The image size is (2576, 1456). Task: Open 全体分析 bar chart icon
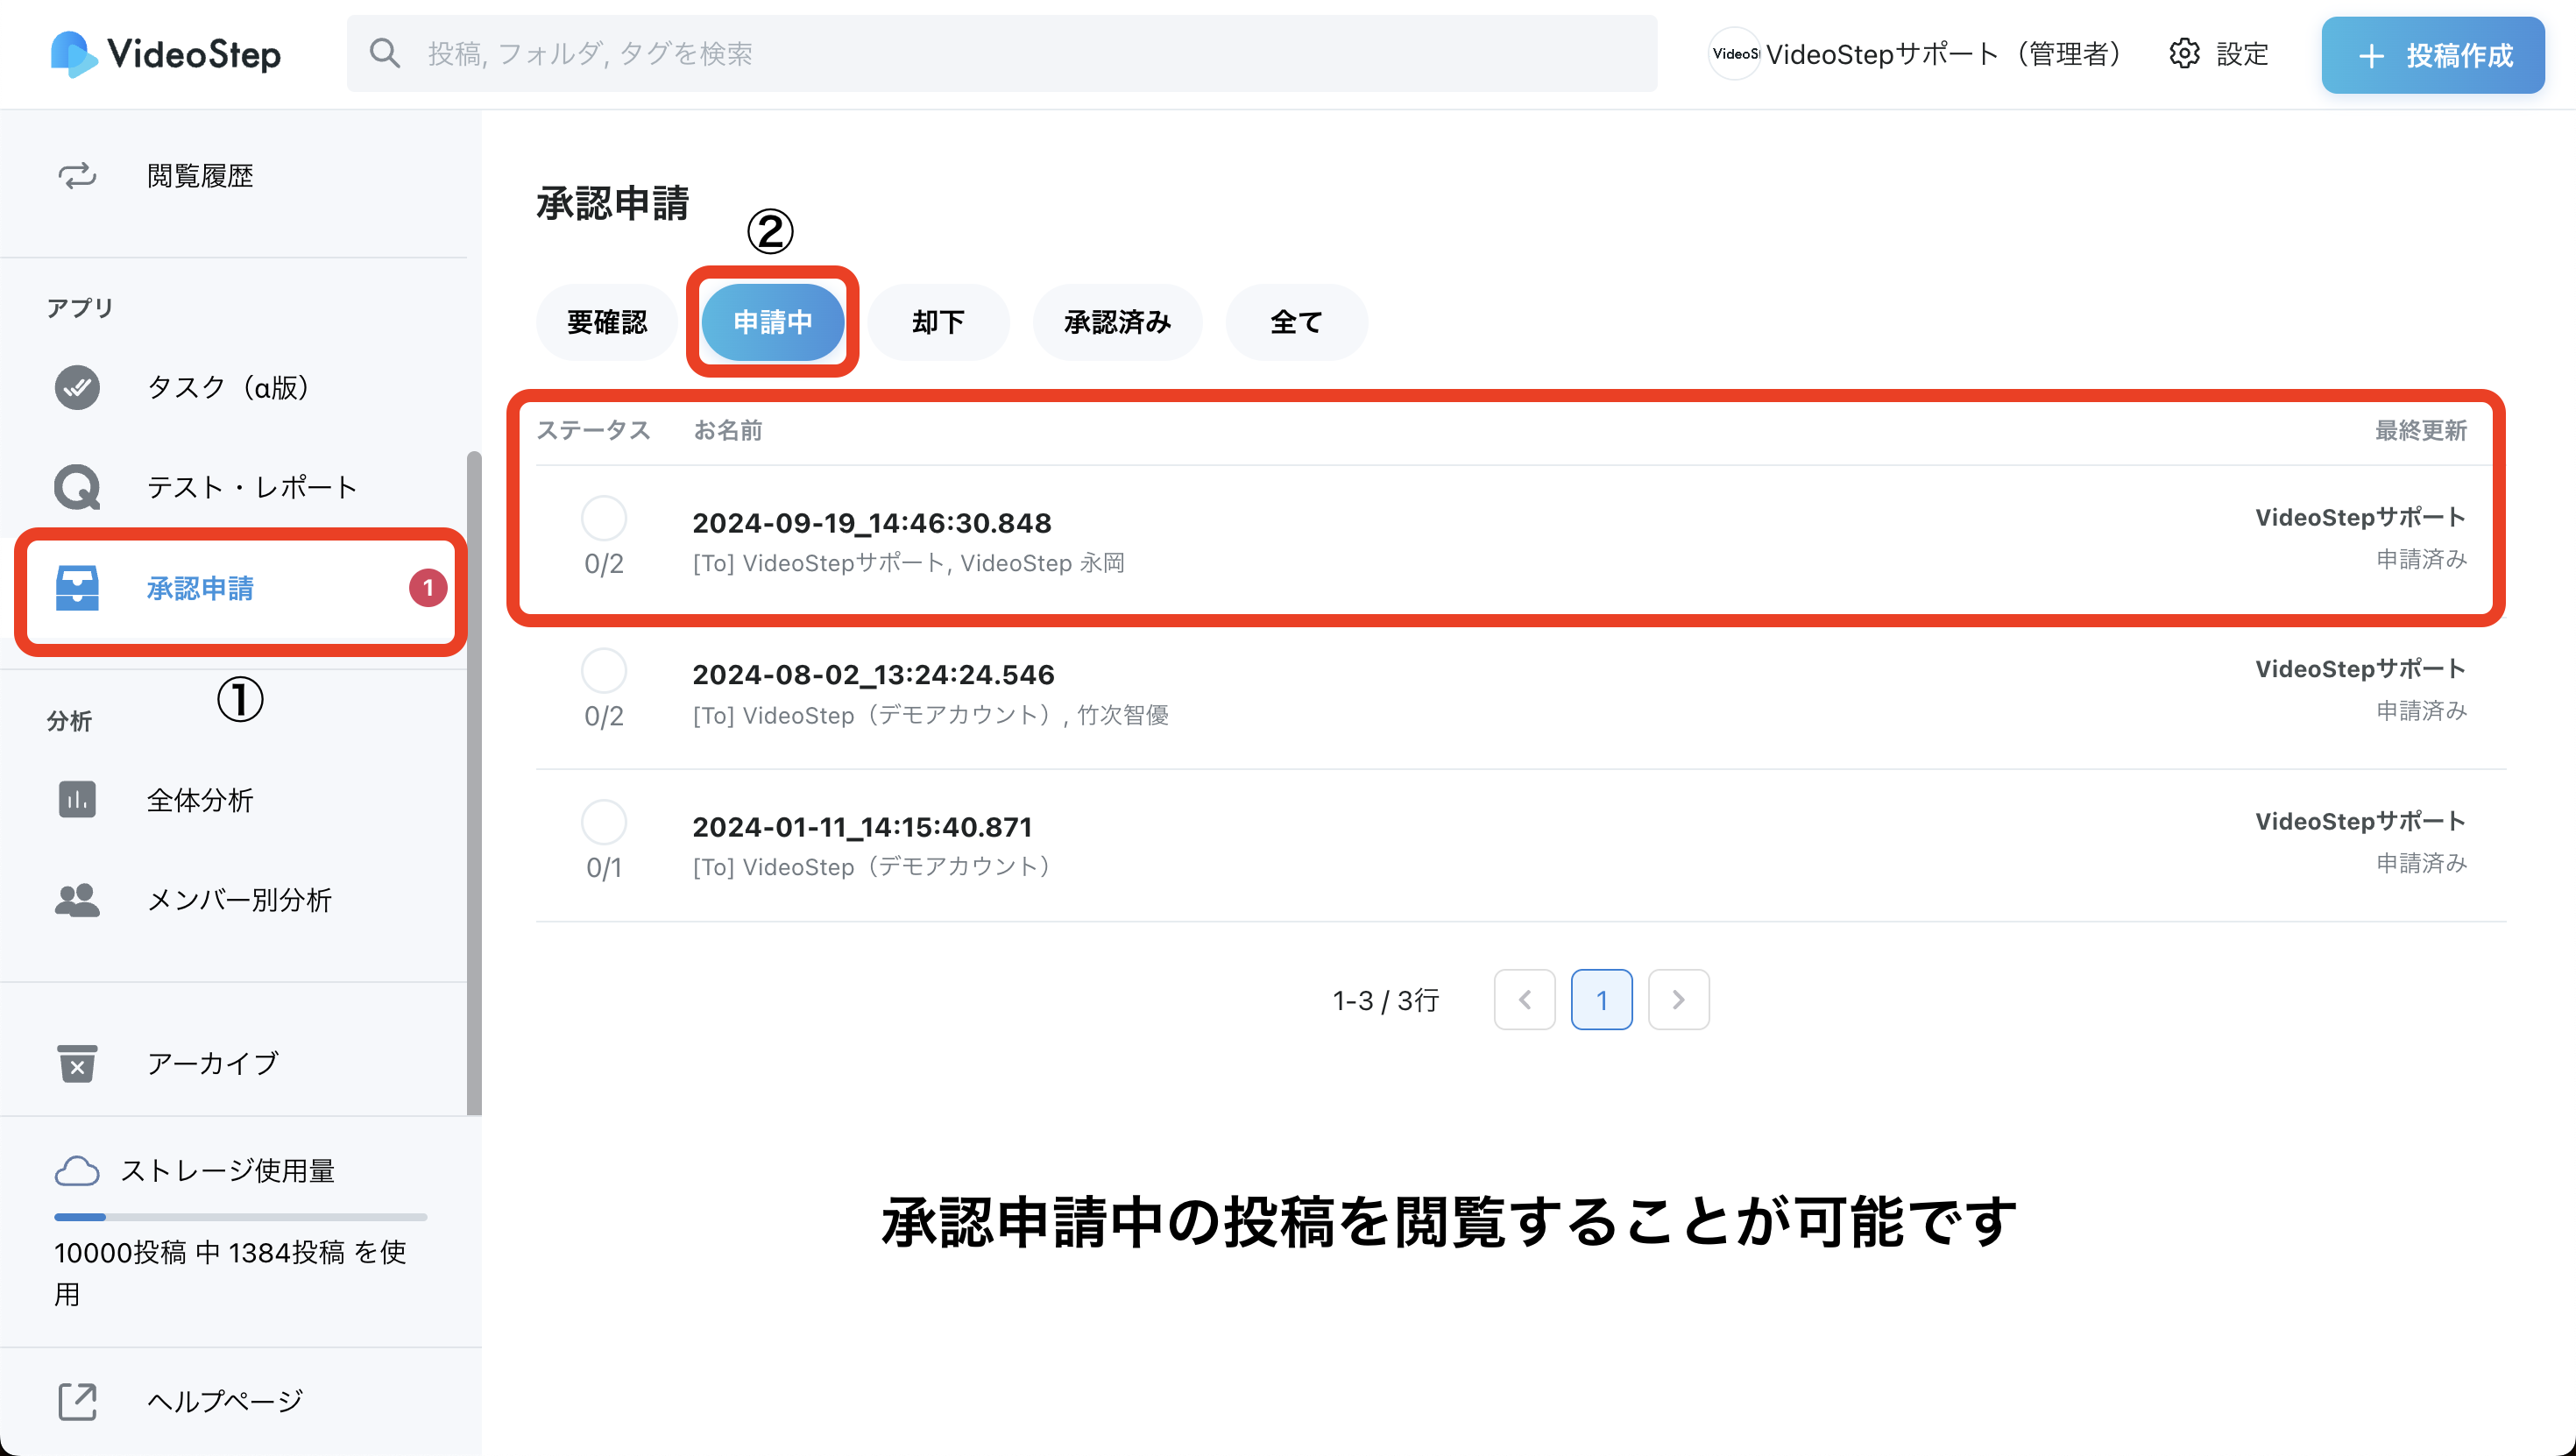click(x=77, y=799)
